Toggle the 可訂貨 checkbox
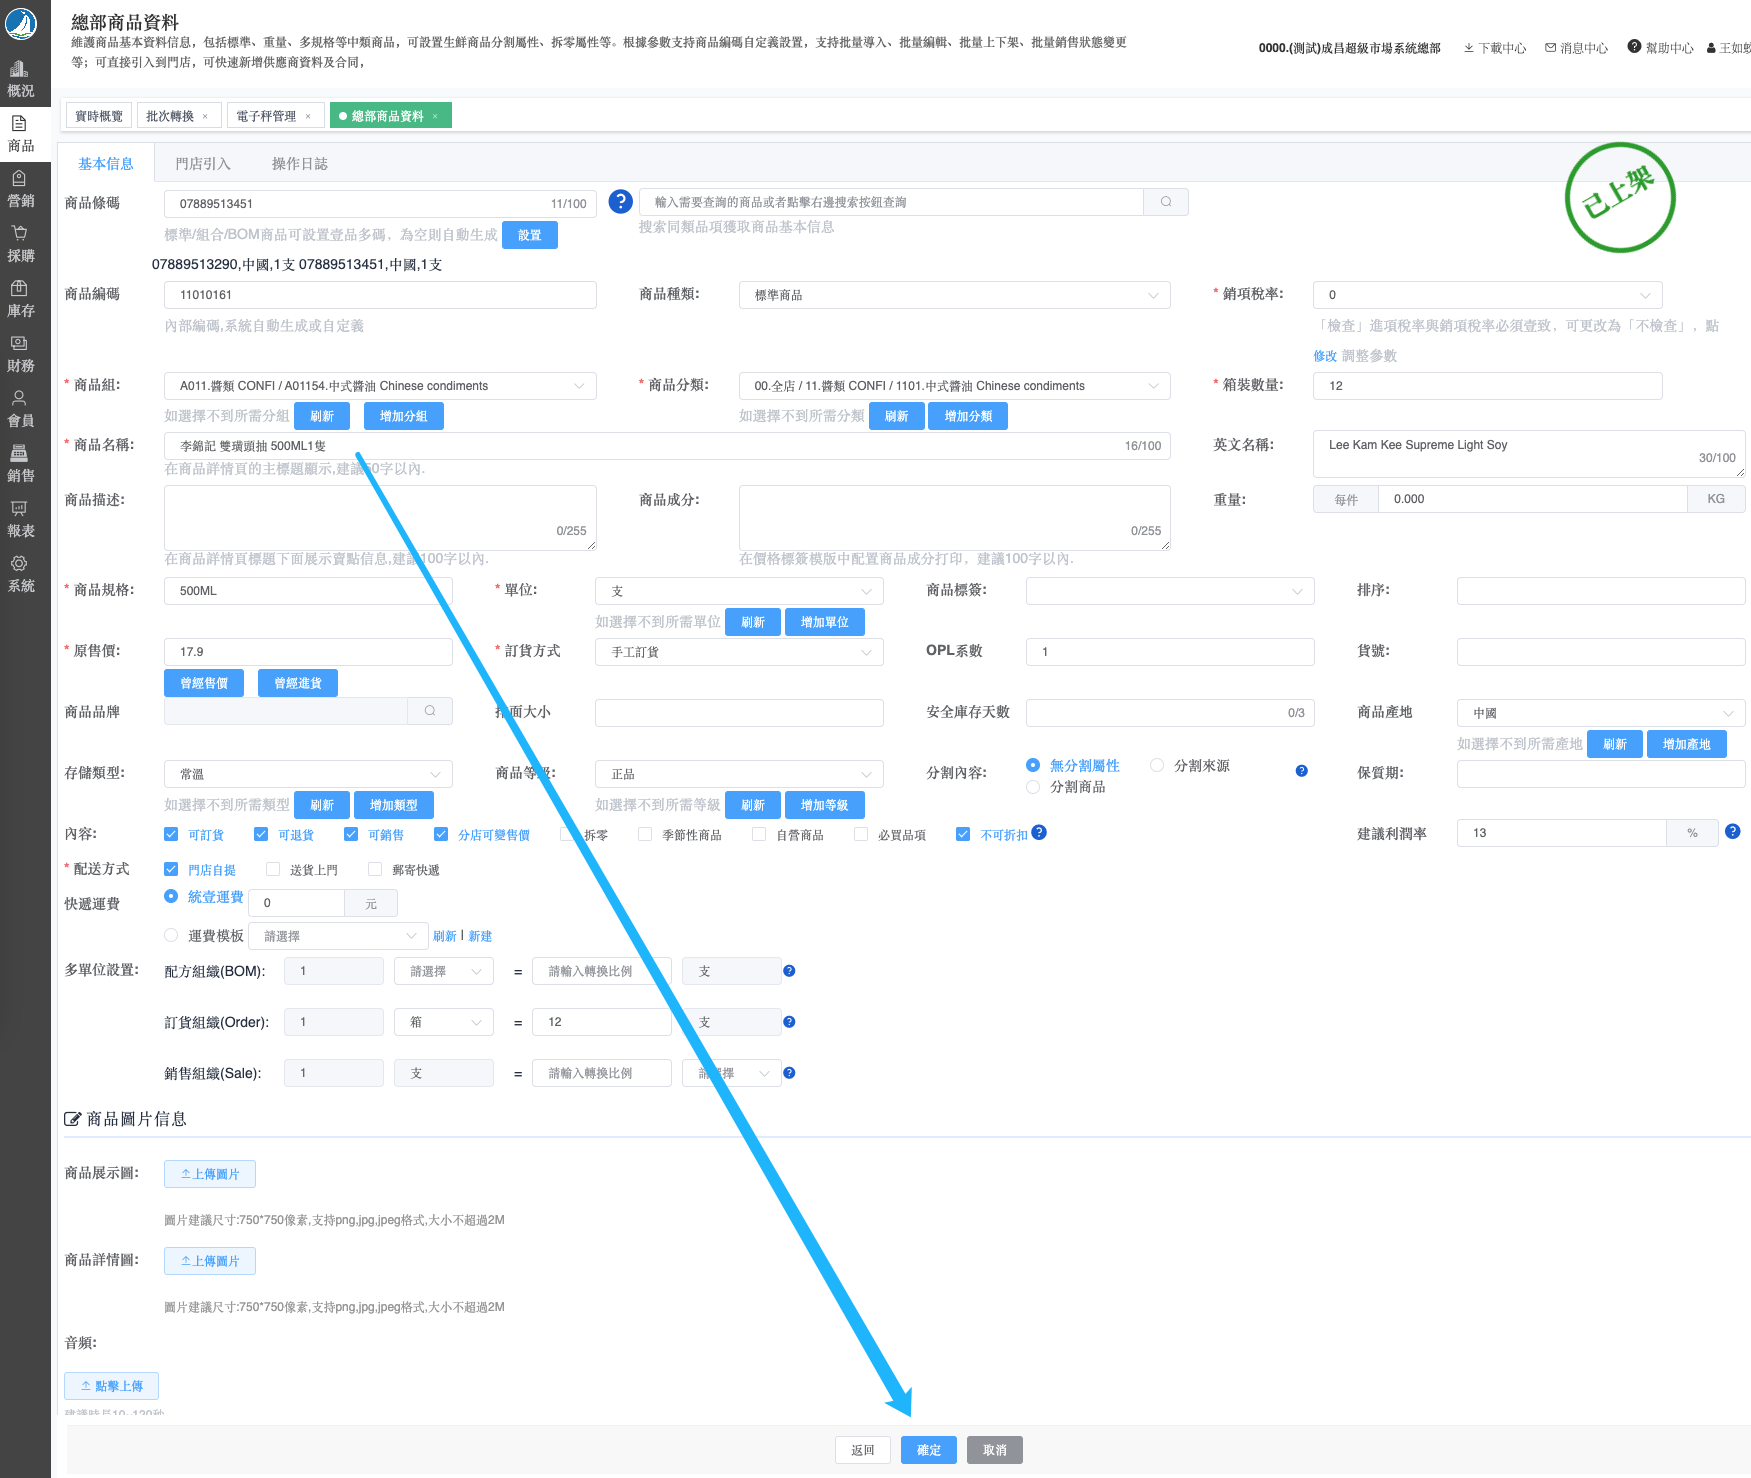This screenshot has width=1751, height=1478. [171, 834]
